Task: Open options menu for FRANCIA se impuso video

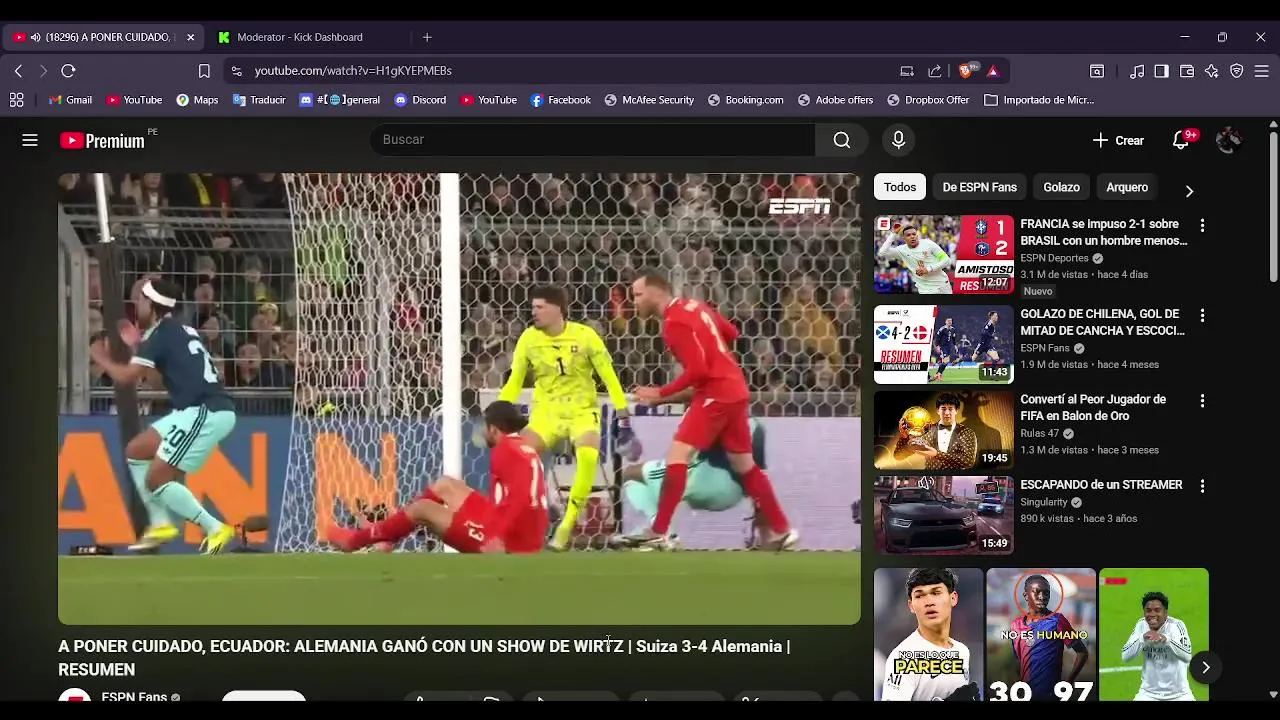Action: coord(1202,226)
